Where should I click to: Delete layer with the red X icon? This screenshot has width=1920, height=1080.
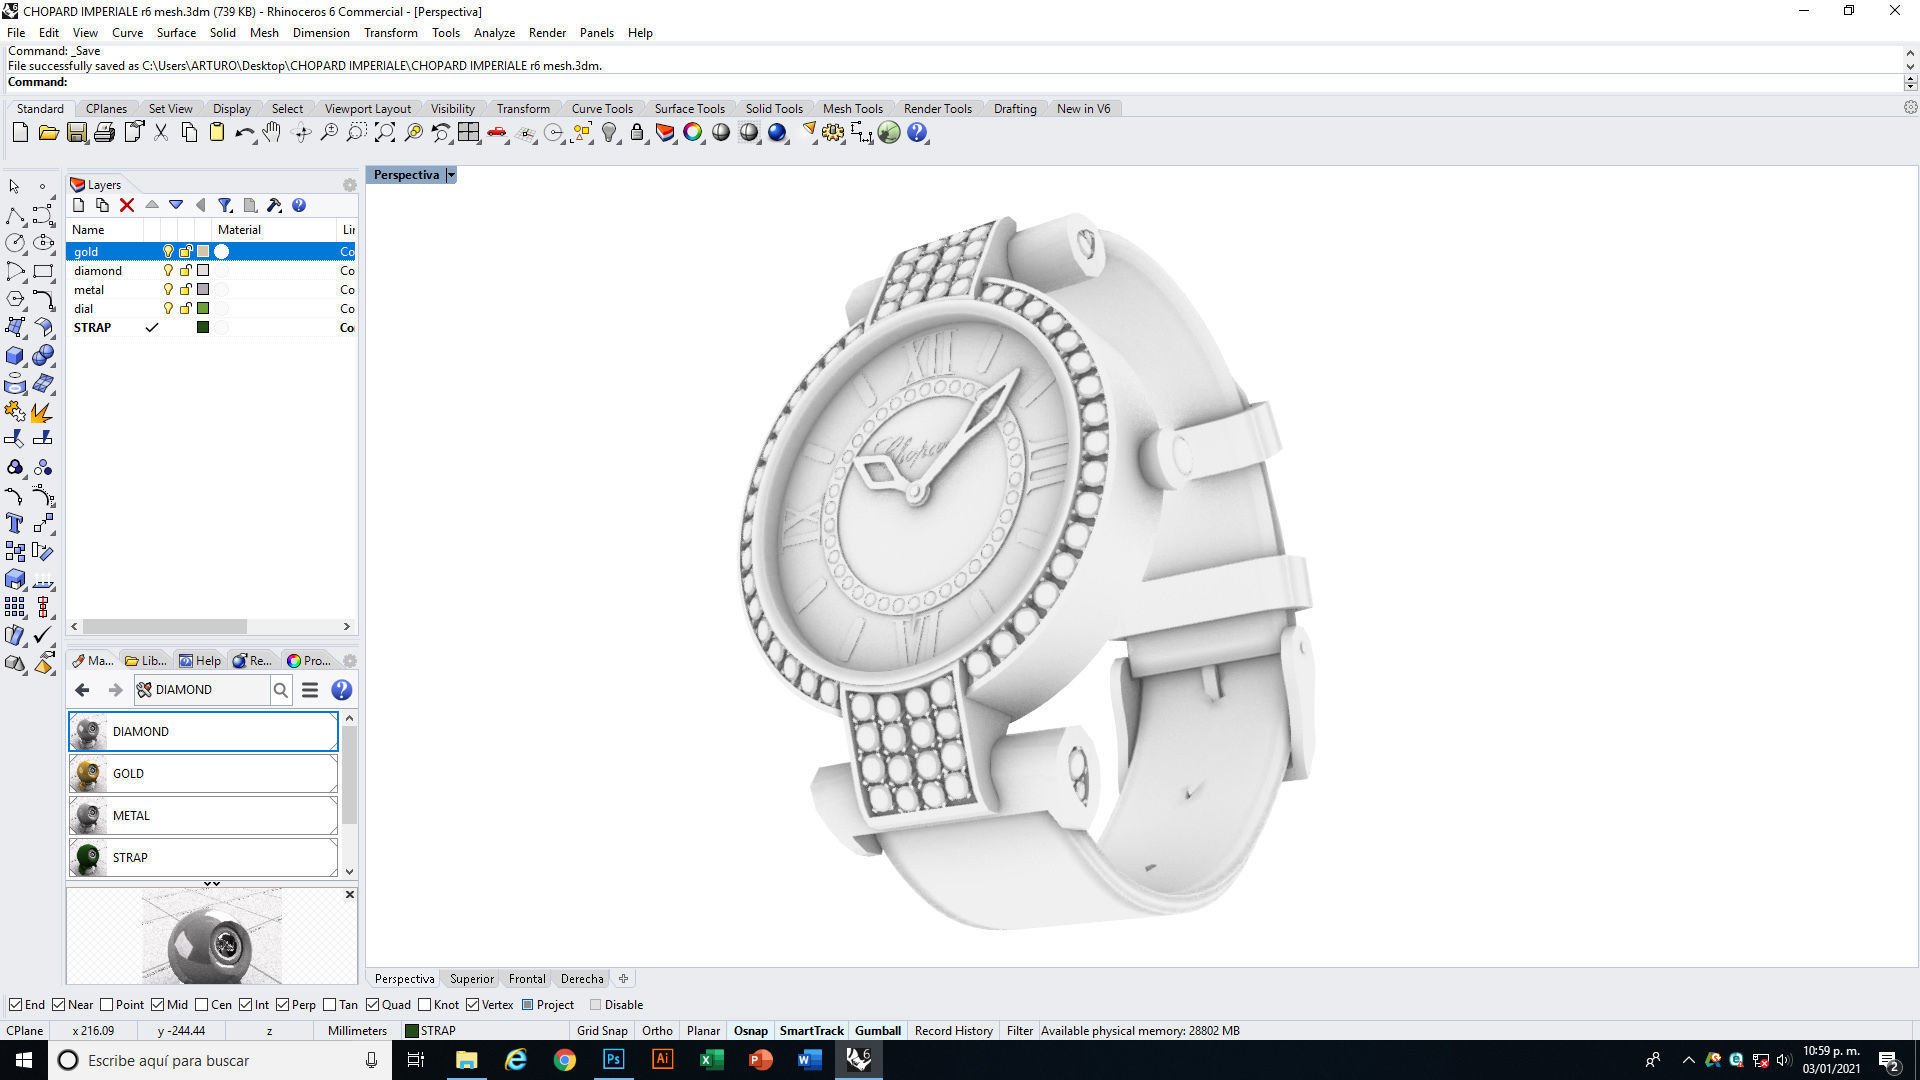tap(127, 205)
